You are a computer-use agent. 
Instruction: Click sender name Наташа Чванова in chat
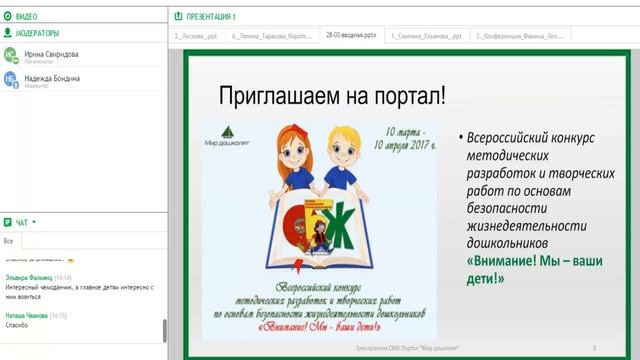[27, 316]
